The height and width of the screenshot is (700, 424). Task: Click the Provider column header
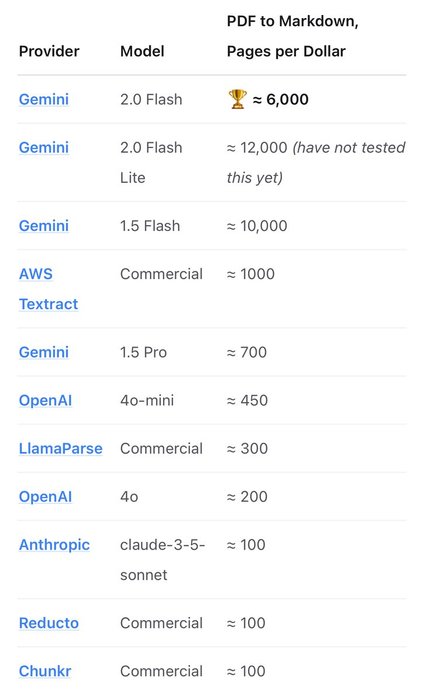[49, 51]
